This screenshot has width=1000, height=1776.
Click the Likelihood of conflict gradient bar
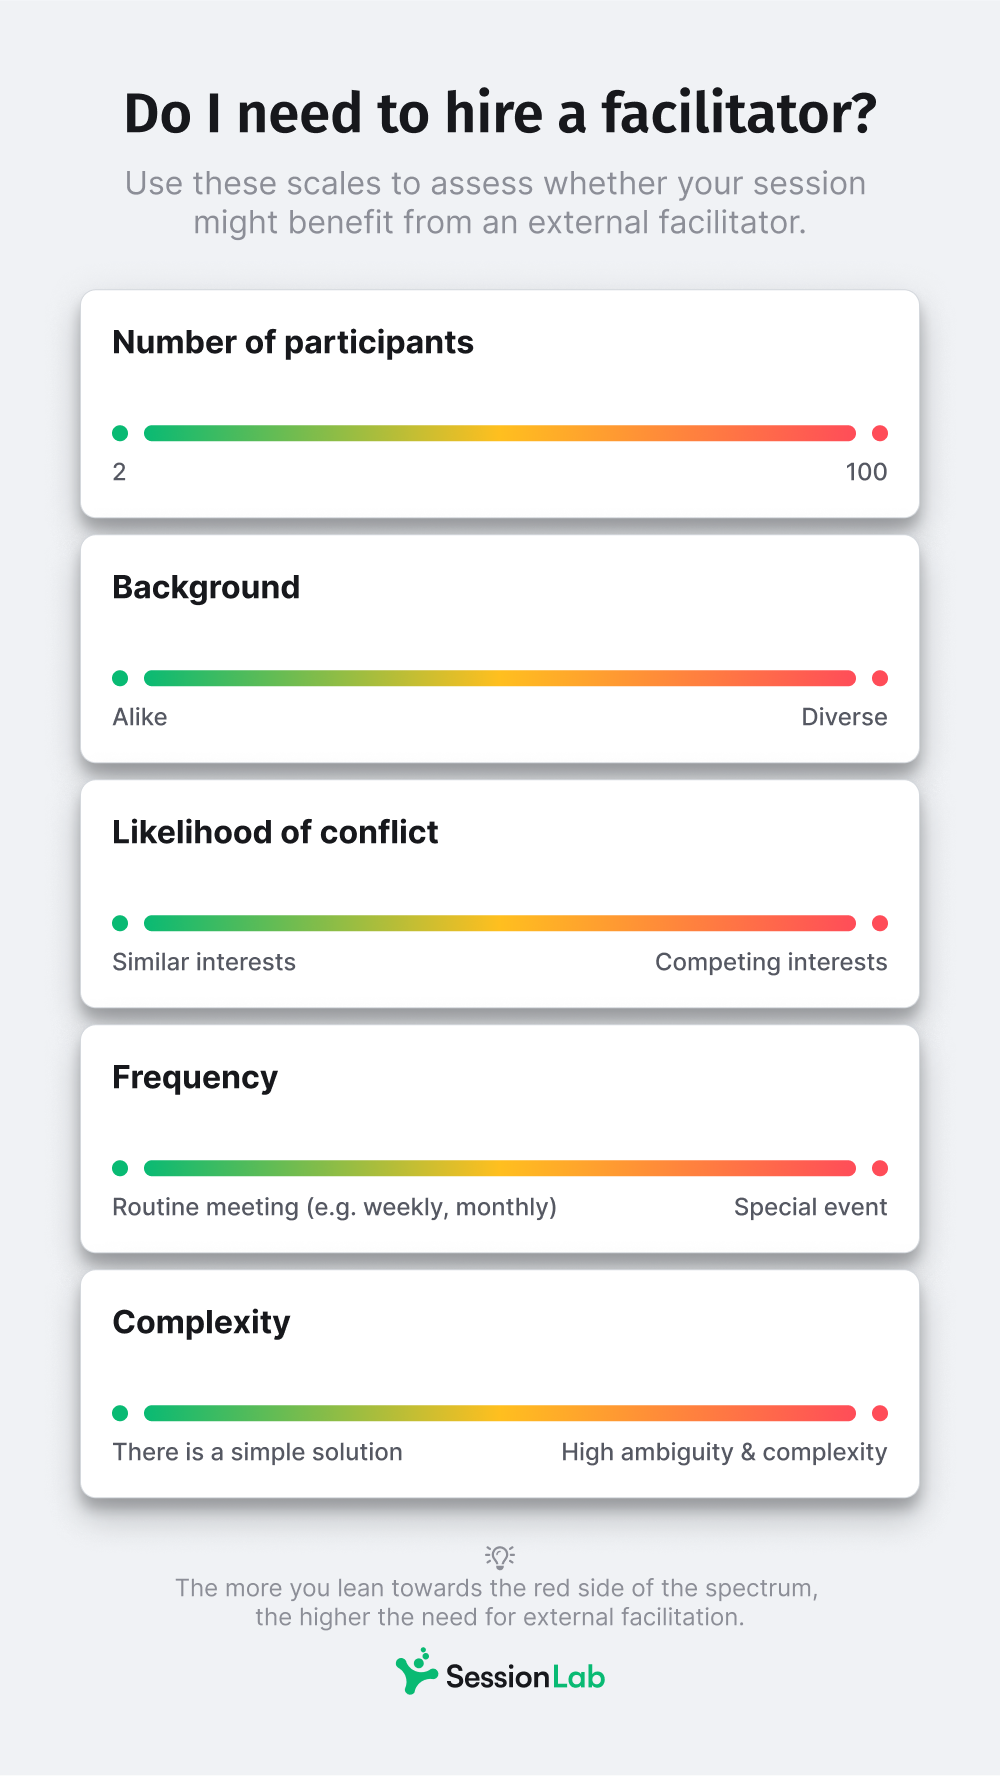pos(500,923)
